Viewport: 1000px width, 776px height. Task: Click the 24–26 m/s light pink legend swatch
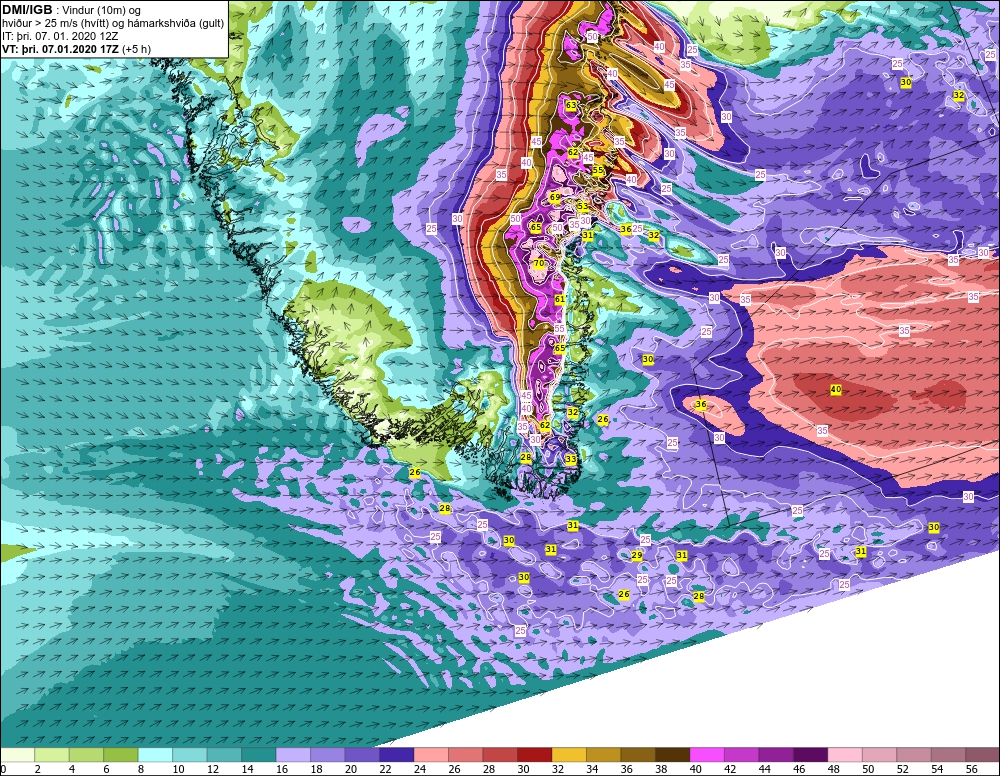pos(430,755)
